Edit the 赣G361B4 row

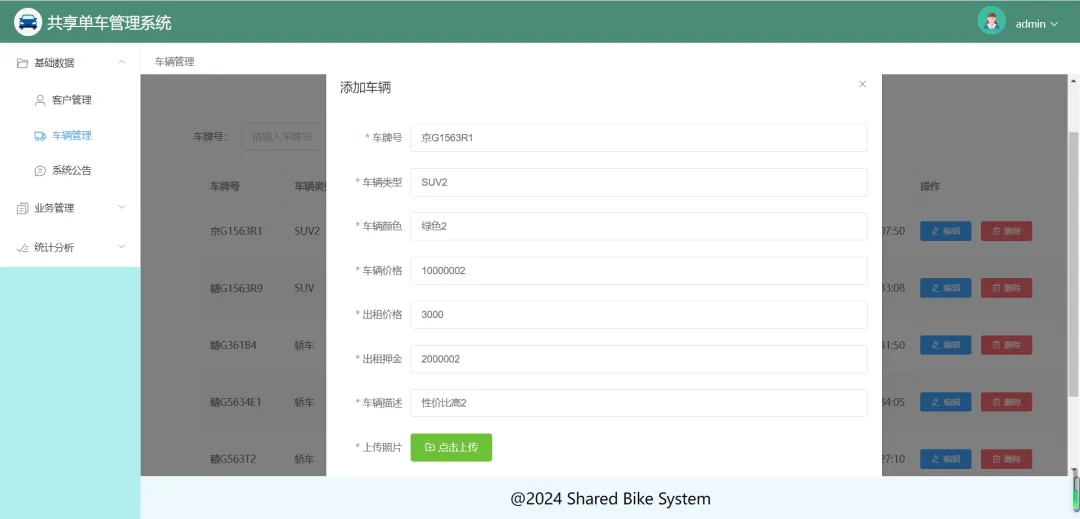(946, 345)
